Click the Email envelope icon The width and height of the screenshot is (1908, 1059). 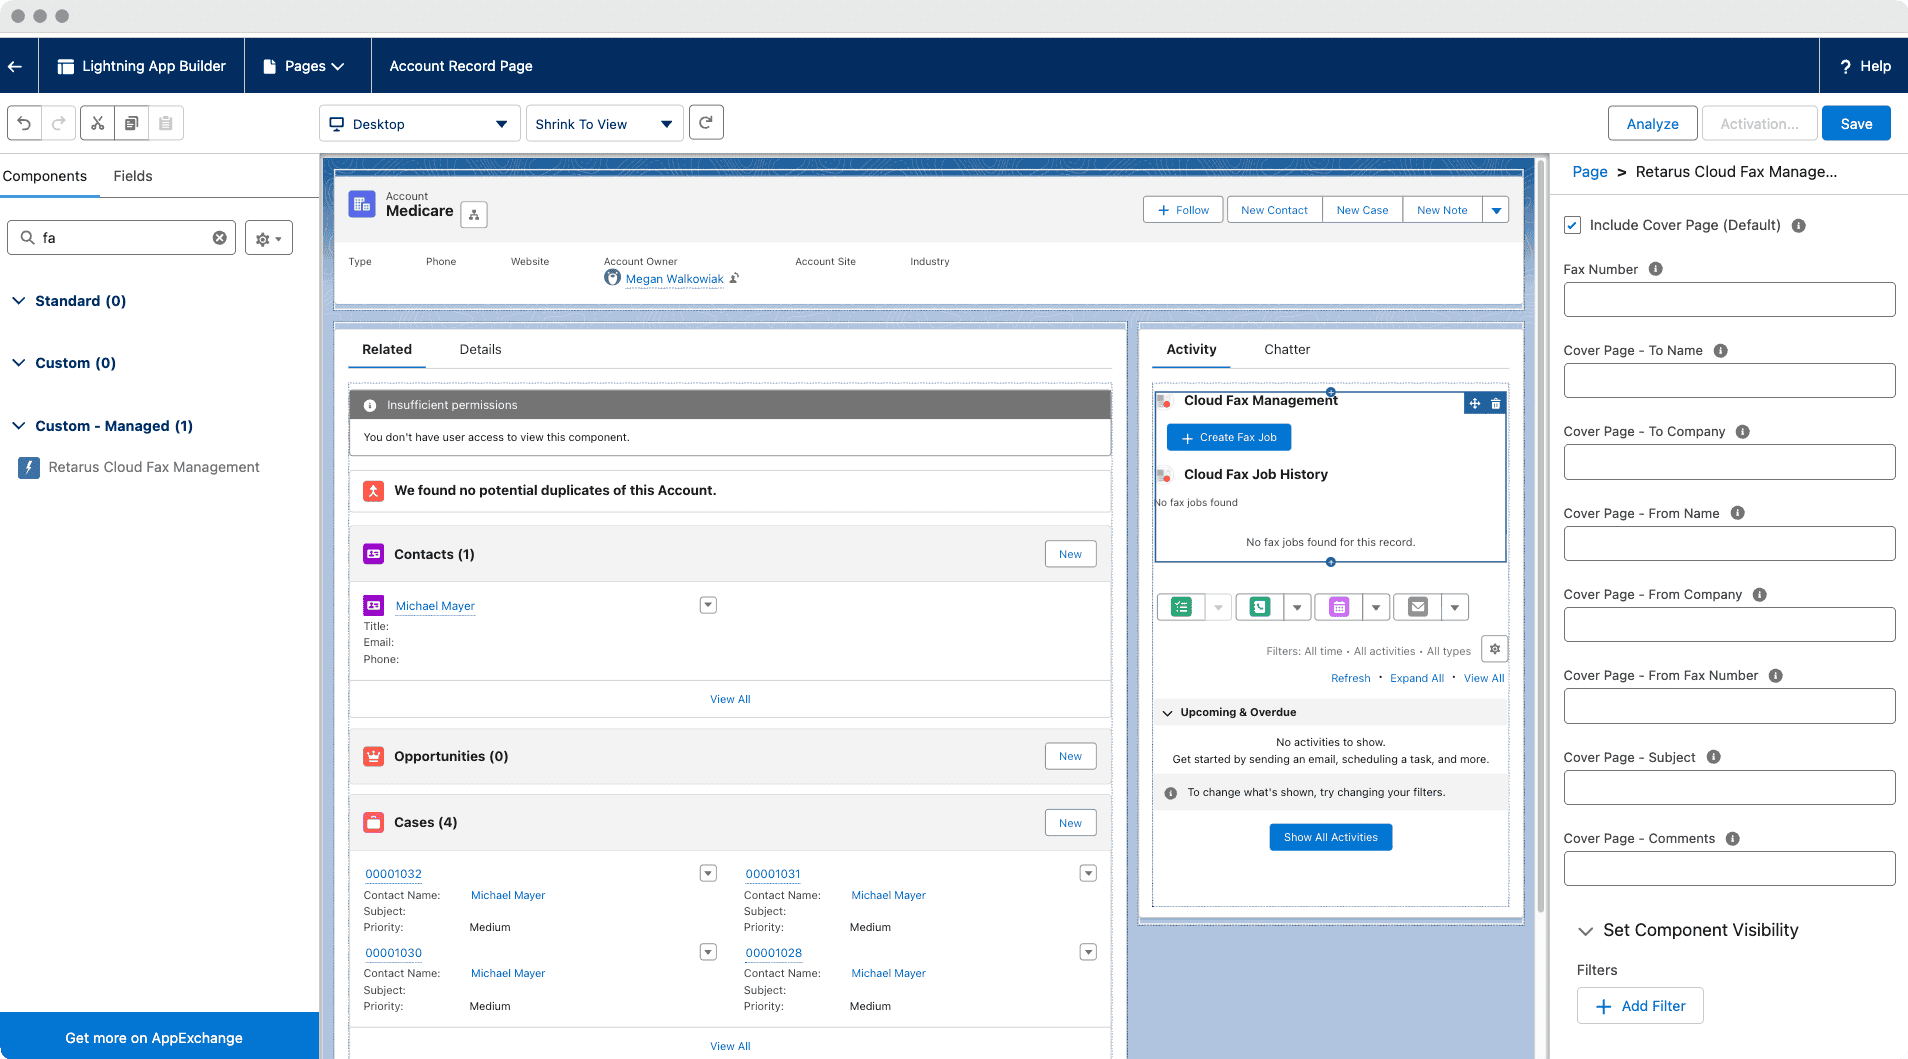tap(1417, 607)
